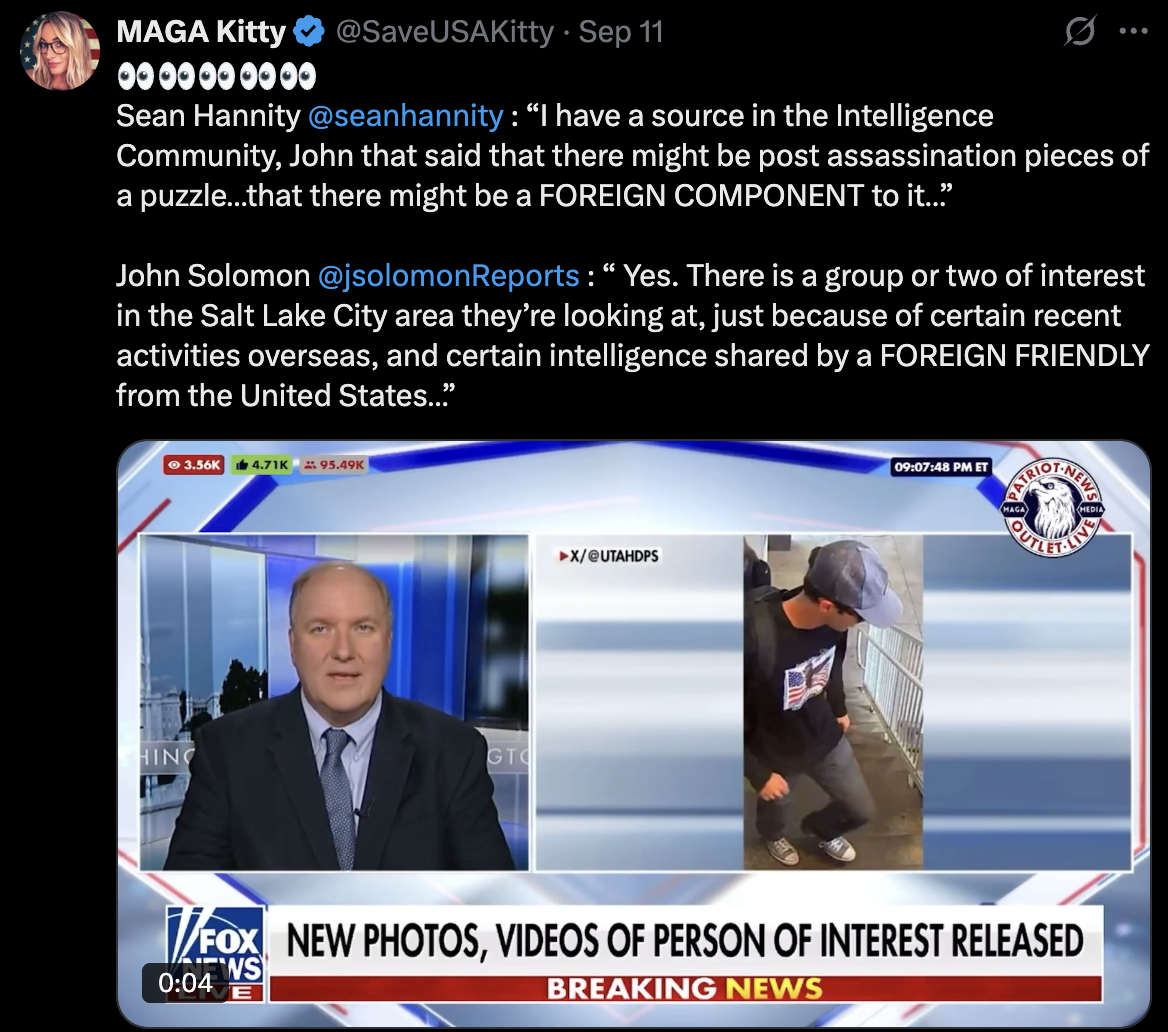Open the Sep 11 post timestamp
This screenshot has height=1032, width=1168.
[x=620, y=32]
